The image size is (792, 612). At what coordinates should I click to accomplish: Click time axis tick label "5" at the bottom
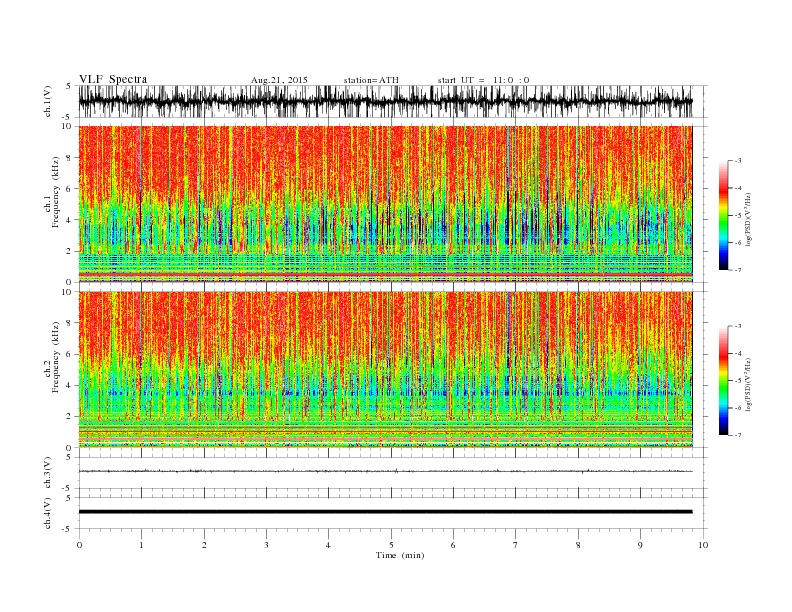[391, 545]
